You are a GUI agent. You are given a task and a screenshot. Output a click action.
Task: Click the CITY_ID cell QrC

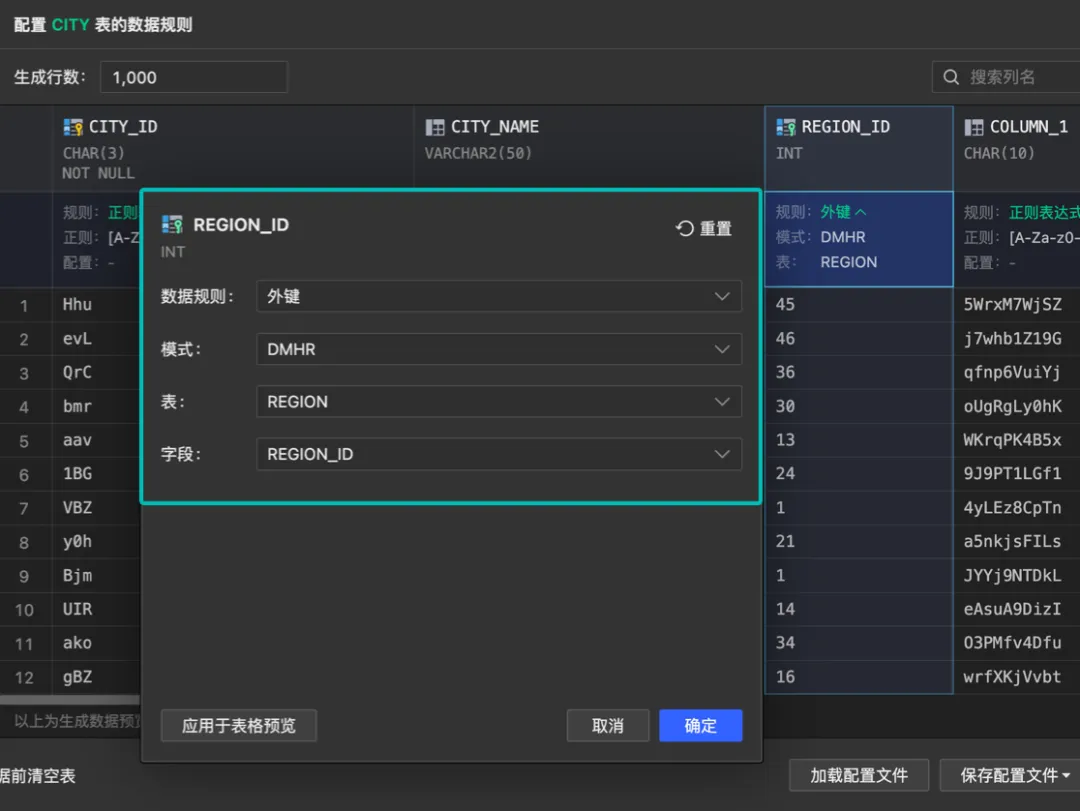coord(77,372)
